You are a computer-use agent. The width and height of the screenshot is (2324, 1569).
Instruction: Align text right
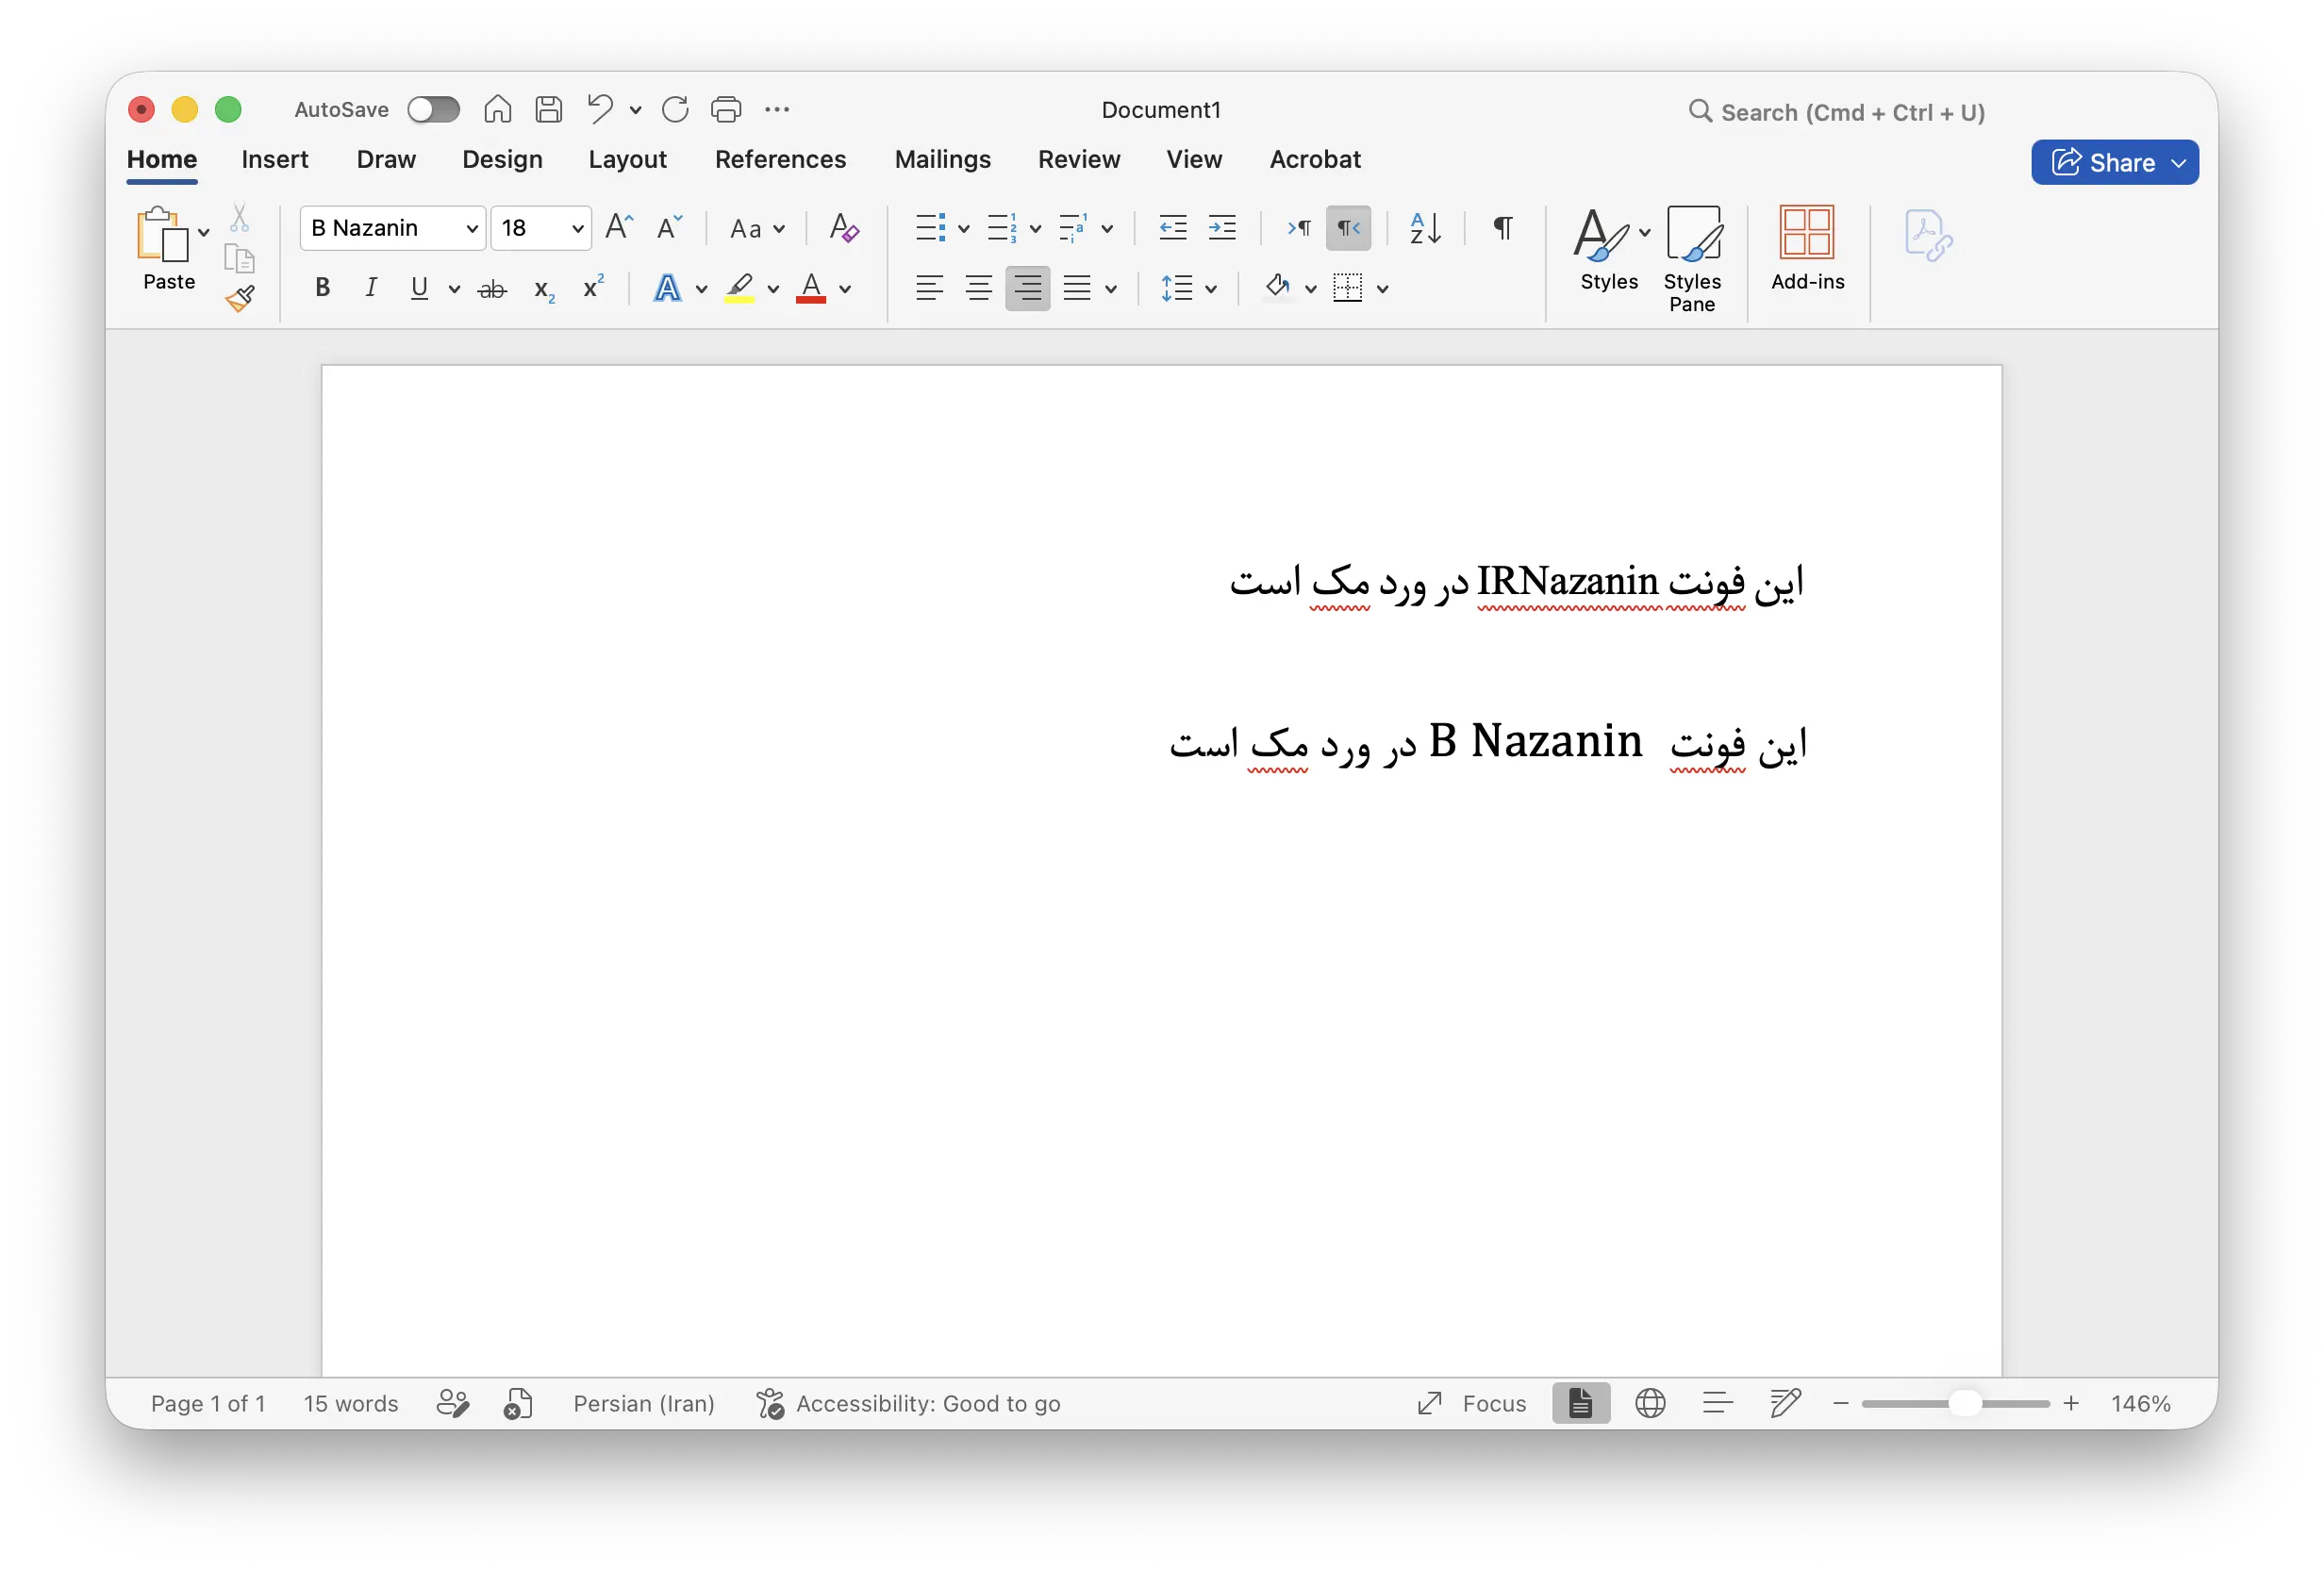(1027, 289)
